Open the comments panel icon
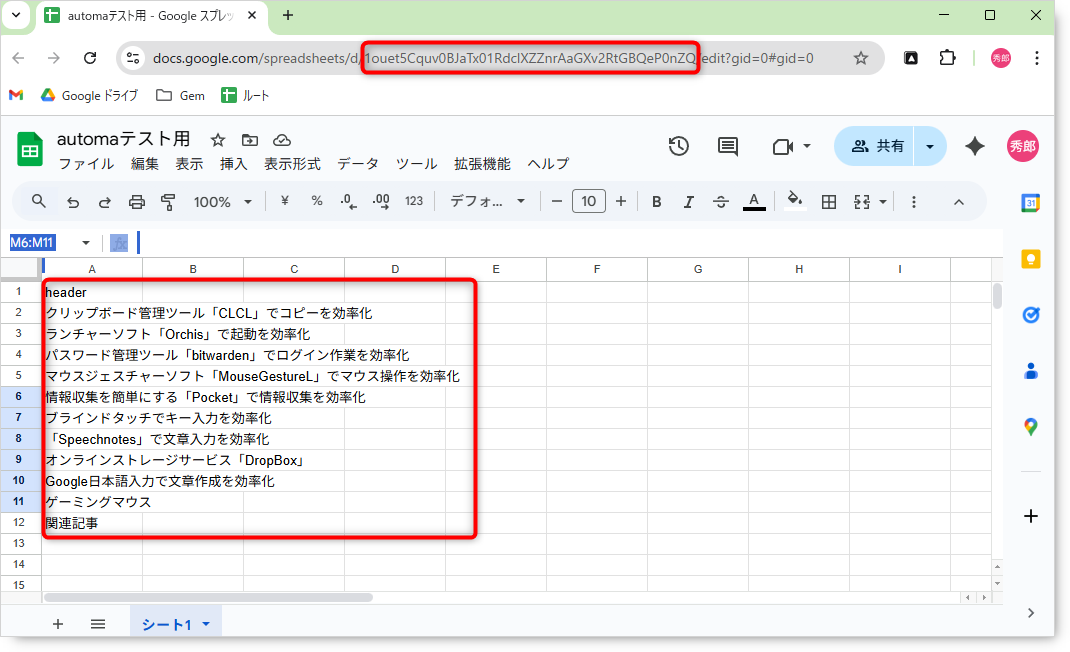This screenshot has height=652, width=1070. 728,146
